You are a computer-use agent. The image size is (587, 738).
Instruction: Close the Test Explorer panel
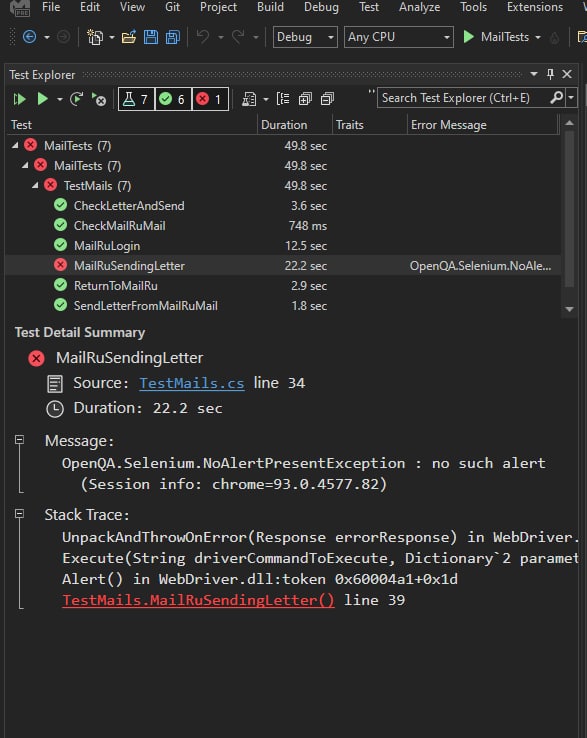click(567, 74)
